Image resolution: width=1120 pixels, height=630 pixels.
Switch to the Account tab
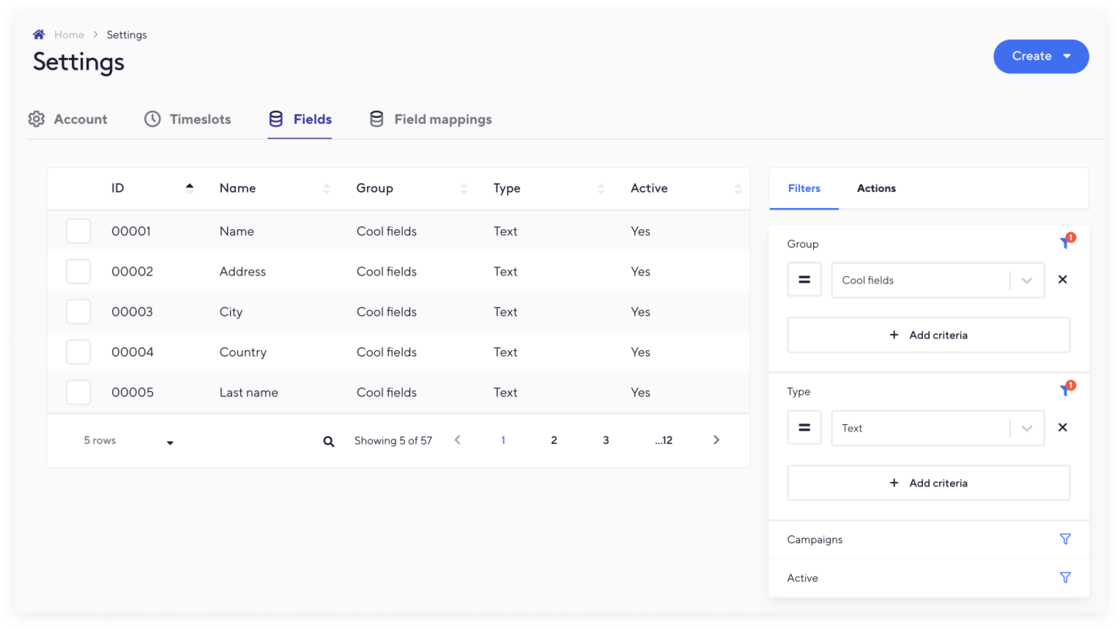(68, 119)
